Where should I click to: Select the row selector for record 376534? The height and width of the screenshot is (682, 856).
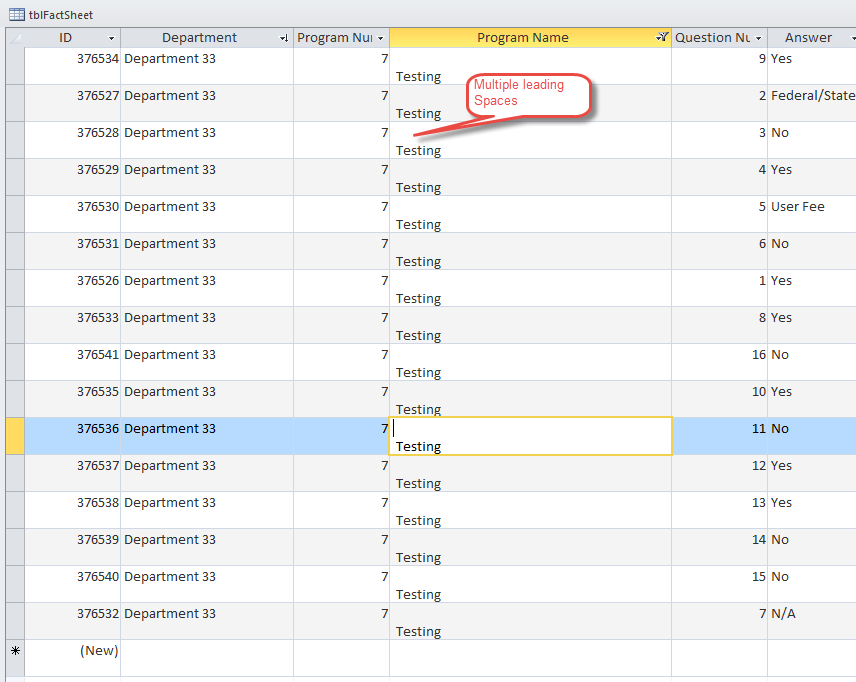(15, 66)
